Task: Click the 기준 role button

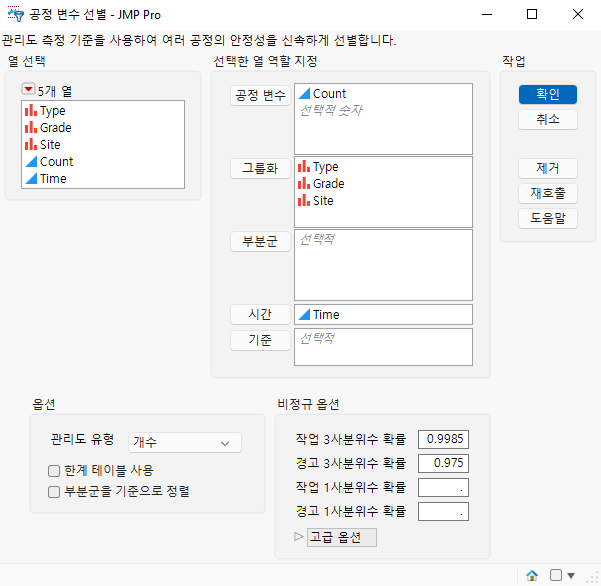Action: (x=260, y=340)
